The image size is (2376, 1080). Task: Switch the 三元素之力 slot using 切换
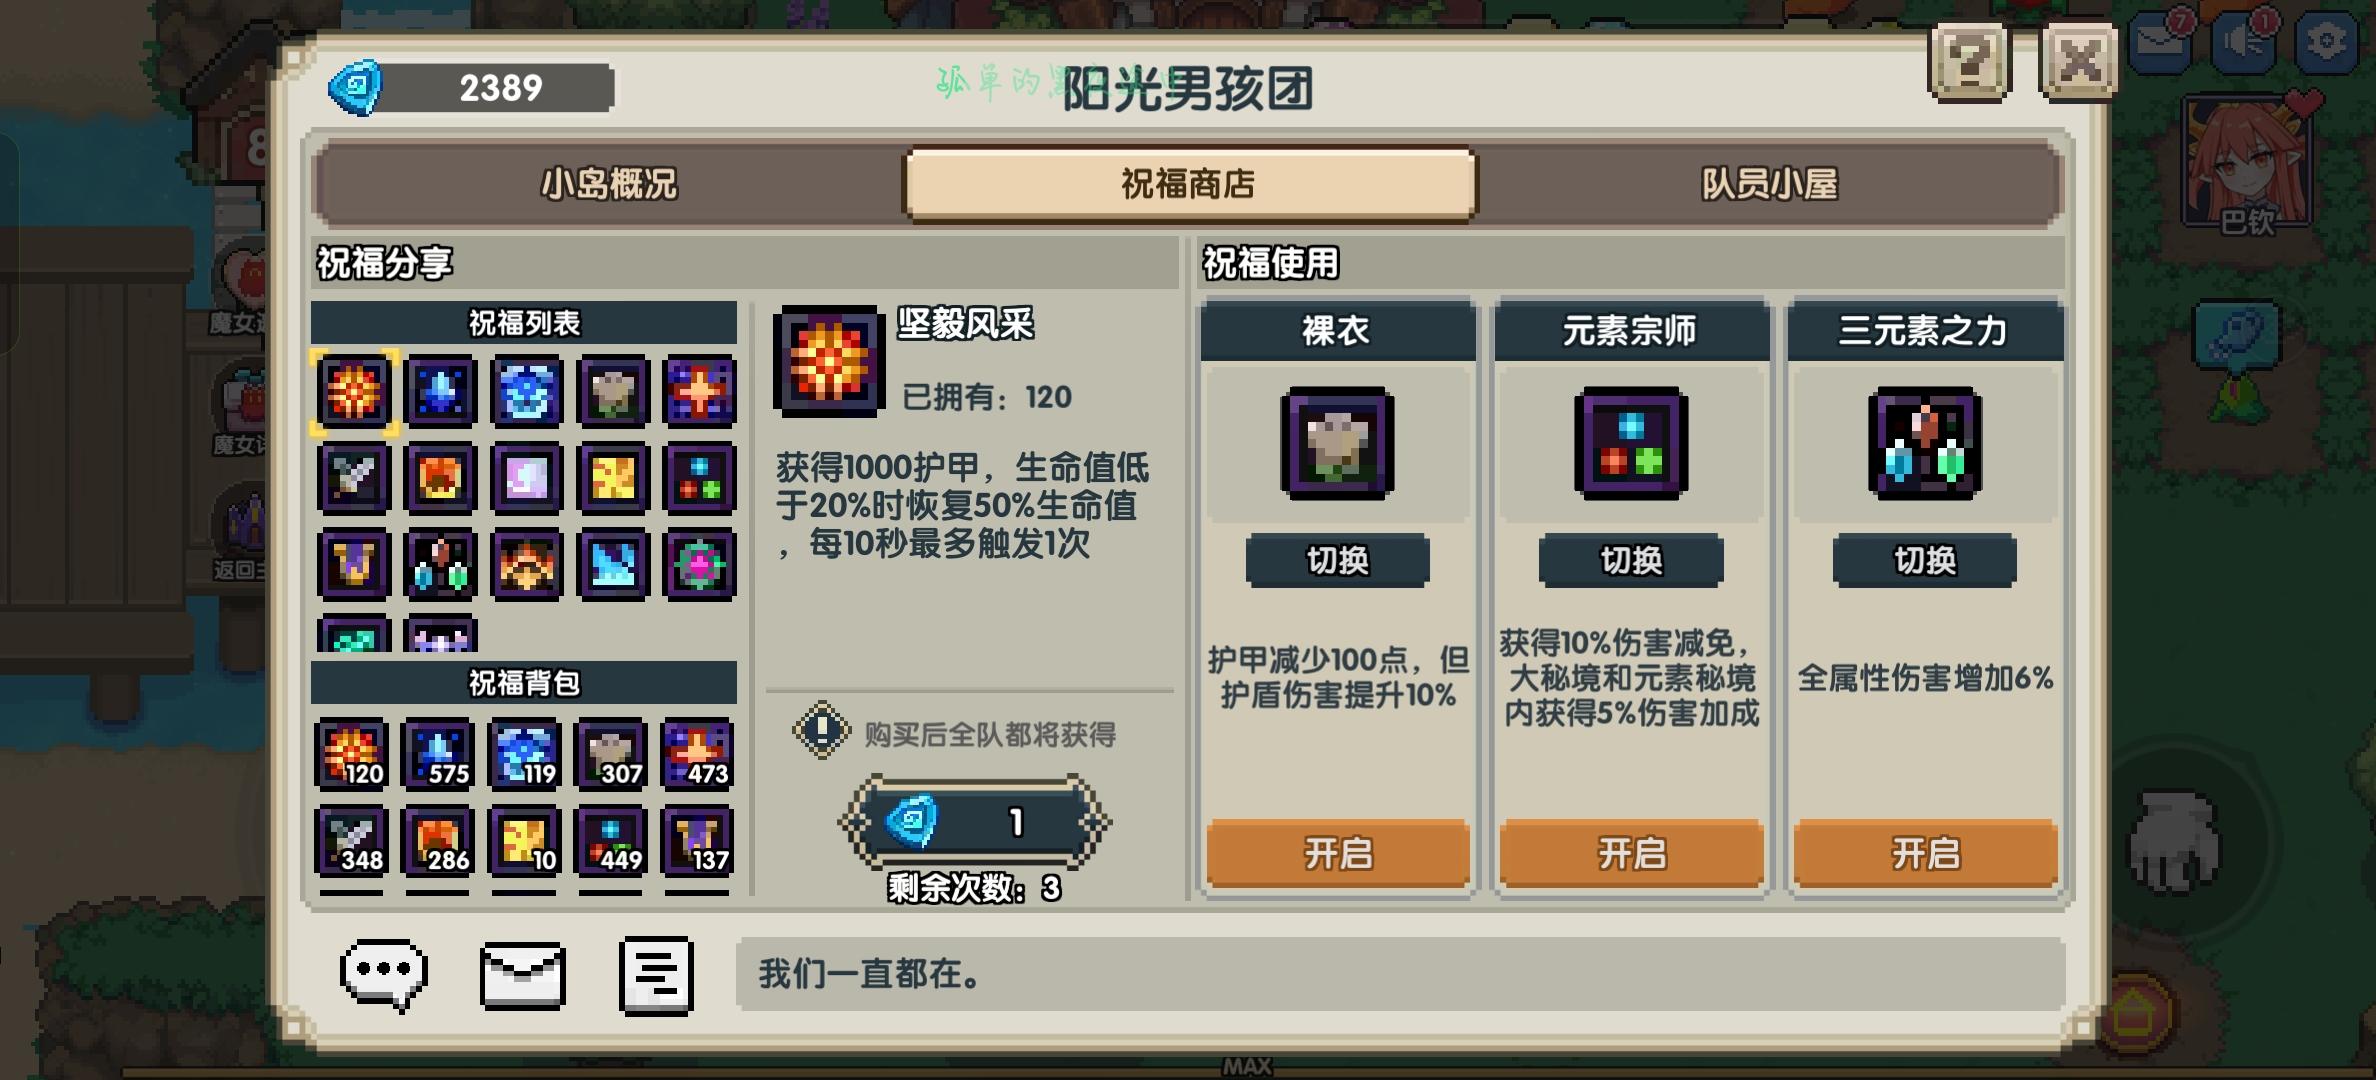1925,560
